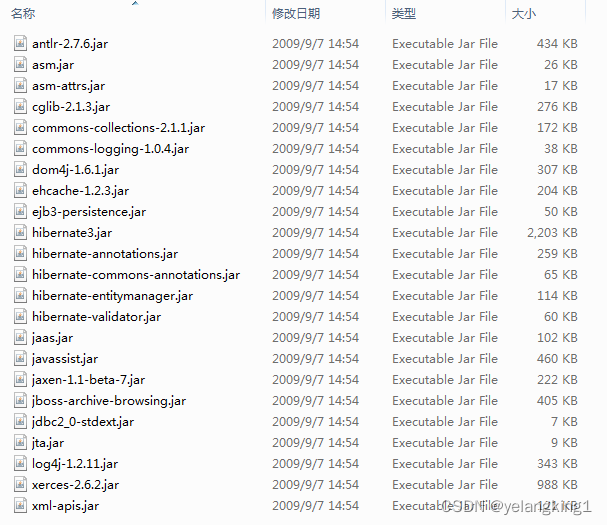
Task: Select the icon for asm-attrs.jar
Action: pyautogui.click(x=20, y=85)
